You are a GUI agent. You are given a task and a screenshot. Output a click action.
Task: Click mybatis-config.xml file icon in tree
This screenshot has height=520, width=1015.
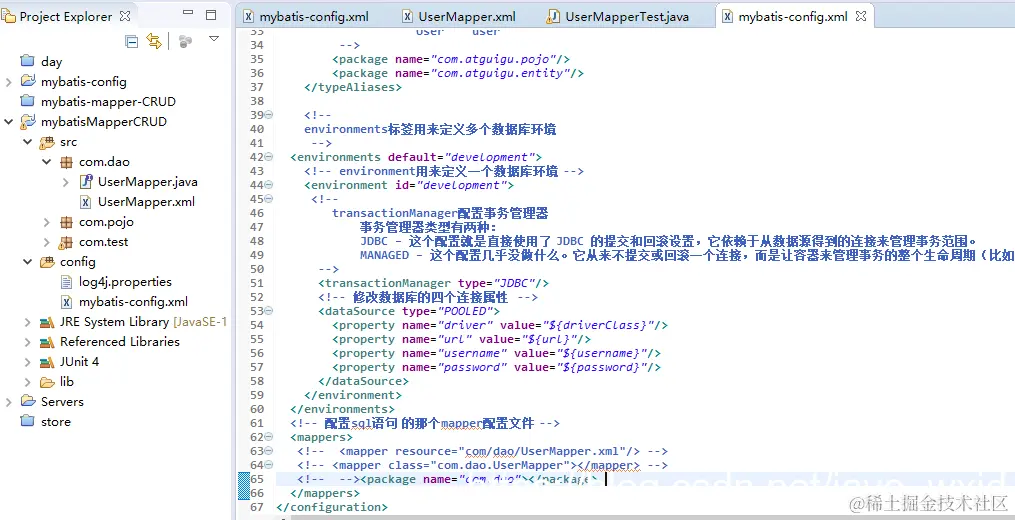(66, 302)
